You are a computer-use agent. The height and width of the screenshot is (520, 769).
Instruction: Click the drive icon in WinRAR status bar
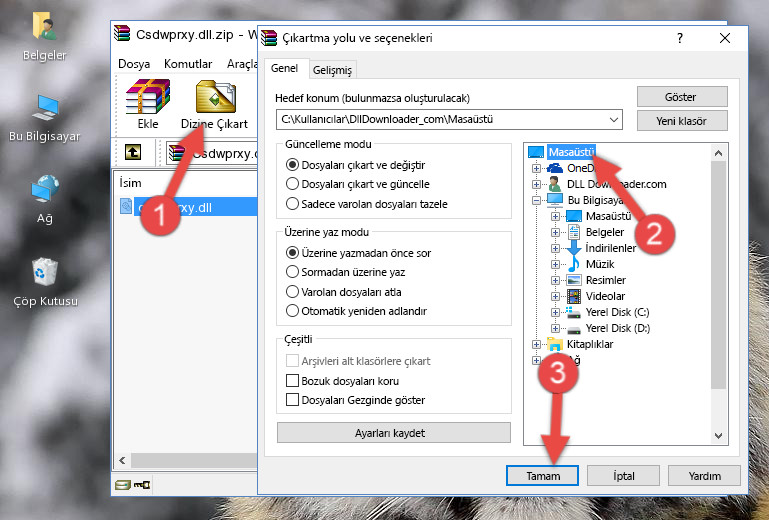[x=123, y=485]
